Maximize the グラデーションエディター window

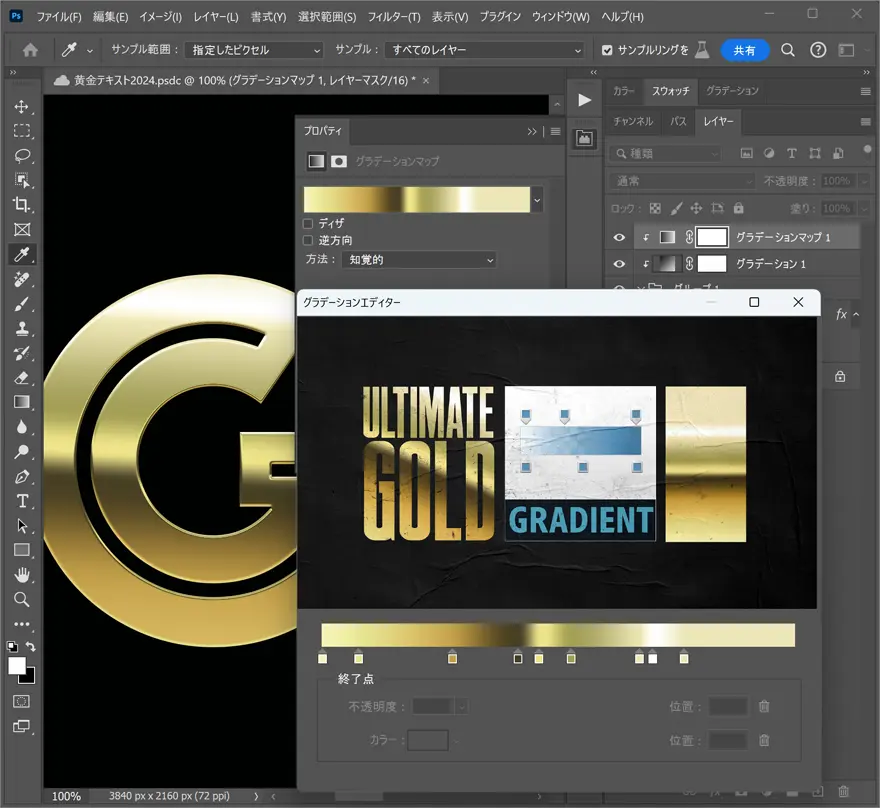tap(754, 302)
